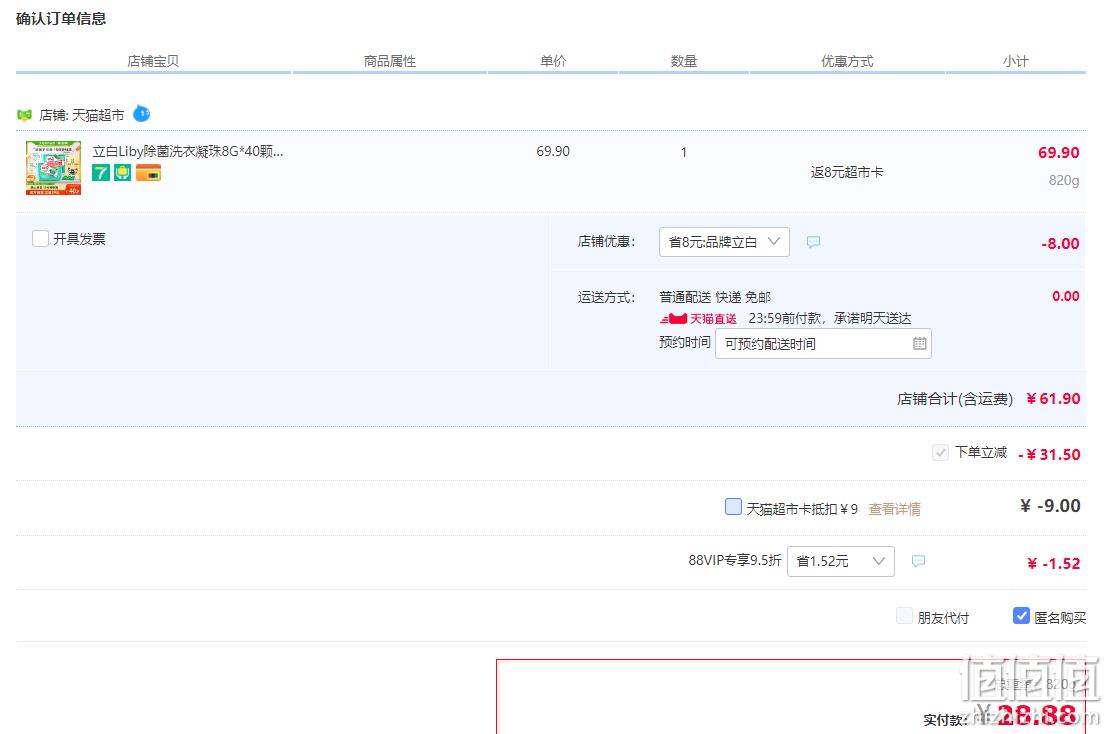Open the 查看详情 link
Screen dimensions: 1109x734
pyautogui.click(x=894, y=509)
